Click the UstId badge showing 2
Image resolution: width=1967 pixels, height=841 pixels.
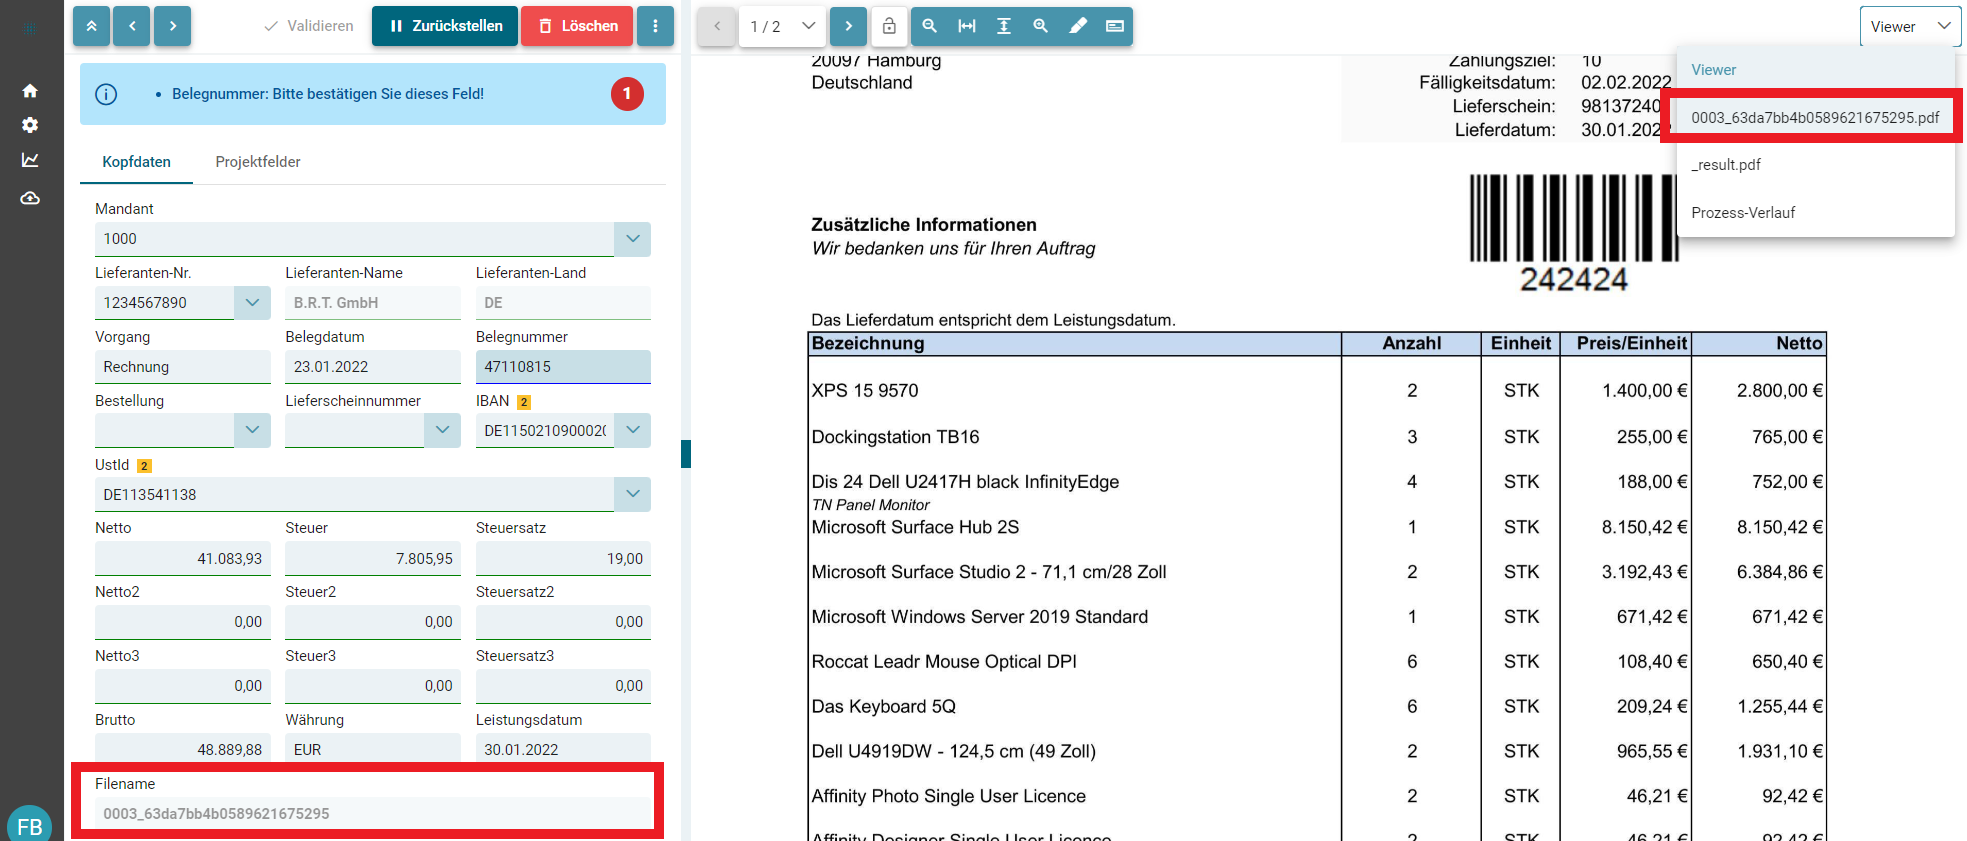[144, 466]
